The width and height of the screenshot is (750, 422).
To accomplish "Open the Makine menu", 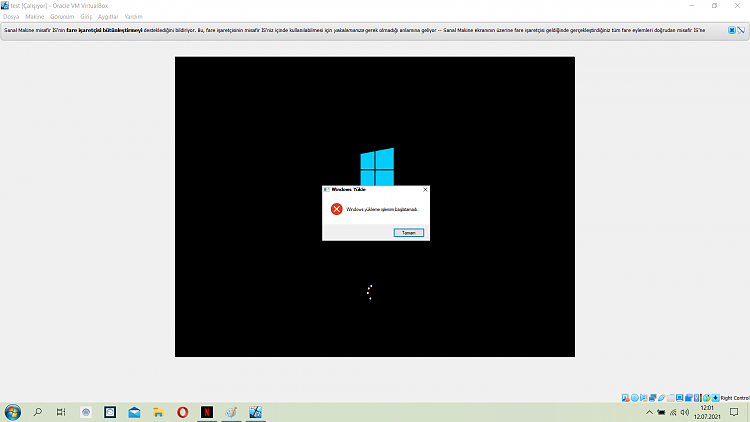I will 34,17.
